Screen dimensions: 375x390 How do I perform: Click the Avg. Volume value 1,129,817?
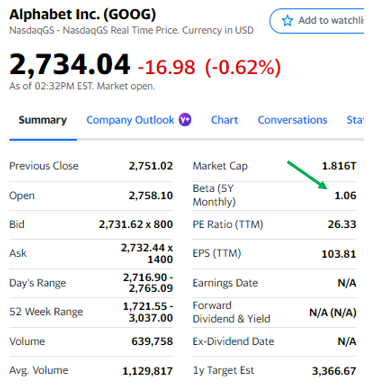[148, 371]
